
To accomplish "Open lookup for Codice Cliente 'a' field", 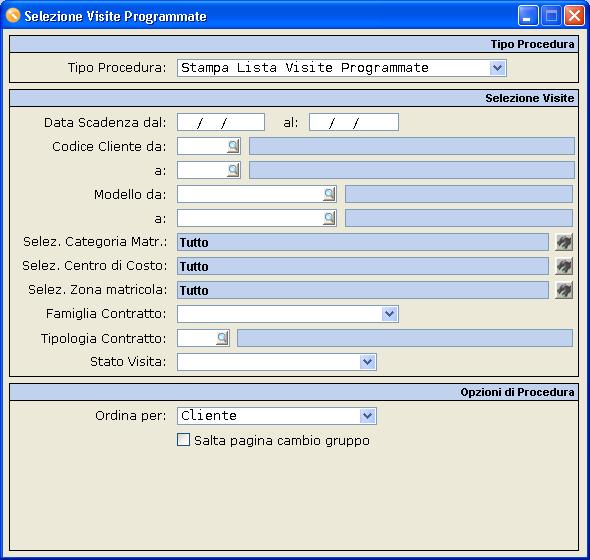I will (x=233, y=170).
